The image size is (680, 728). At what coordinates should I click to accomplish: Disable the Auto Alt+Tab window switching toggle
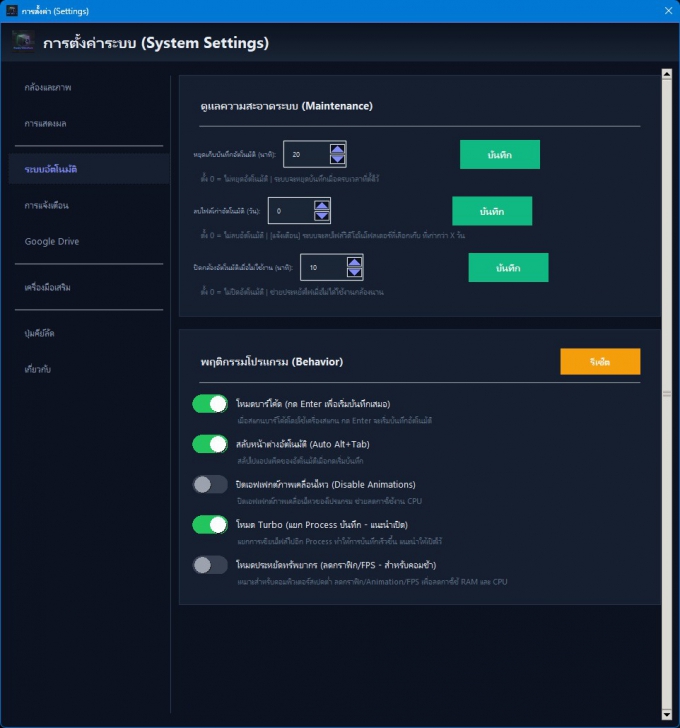[211, 444]
